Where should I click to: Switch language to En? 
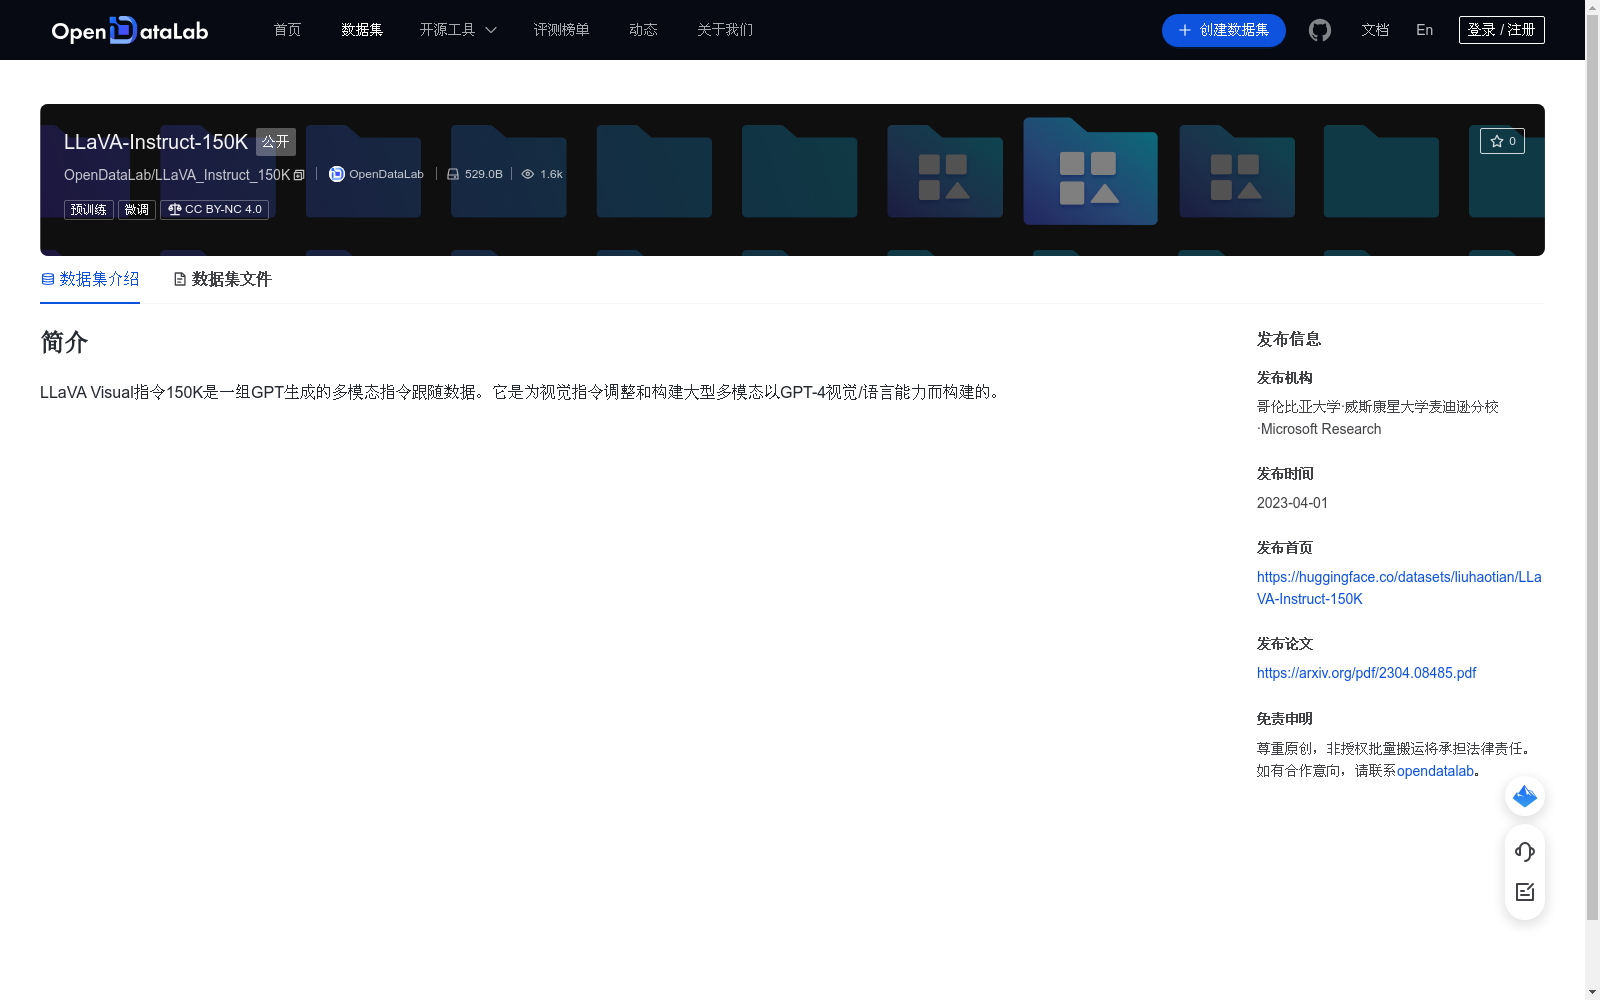[x=1425, y=30]
